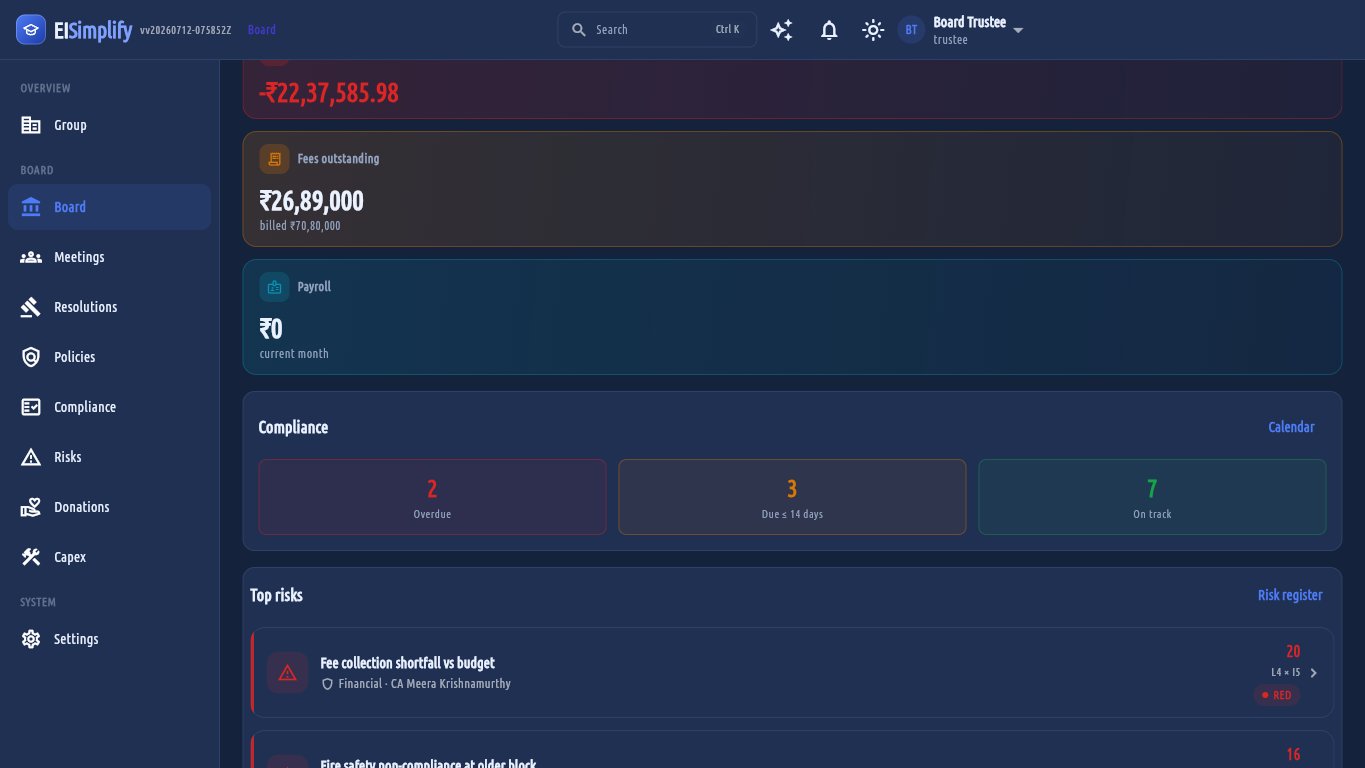Image resolution: width=1365 pixels, height=768 pixels.
Task: Click the search magnifier icon
Action: point(578,30)
